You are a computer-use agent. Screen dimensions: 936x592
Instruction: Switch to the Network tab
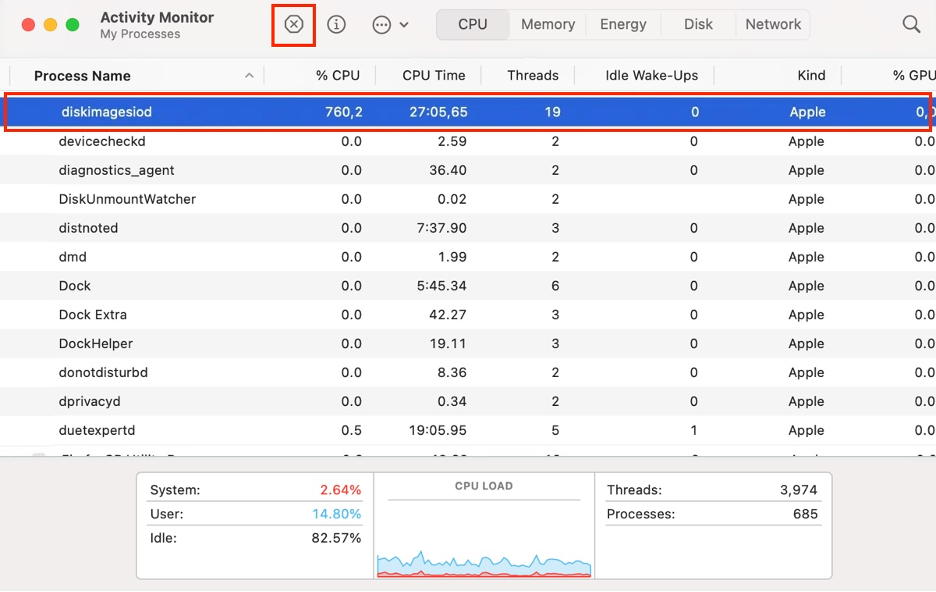(772, 24)
